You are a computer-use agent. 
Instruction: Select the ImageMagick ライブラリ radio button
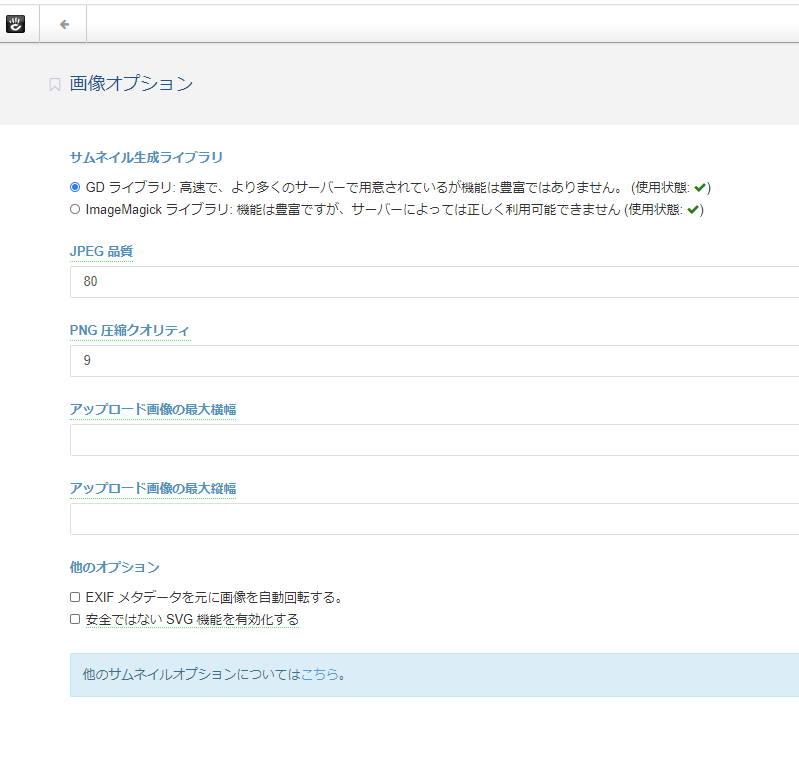click(75, 209)
